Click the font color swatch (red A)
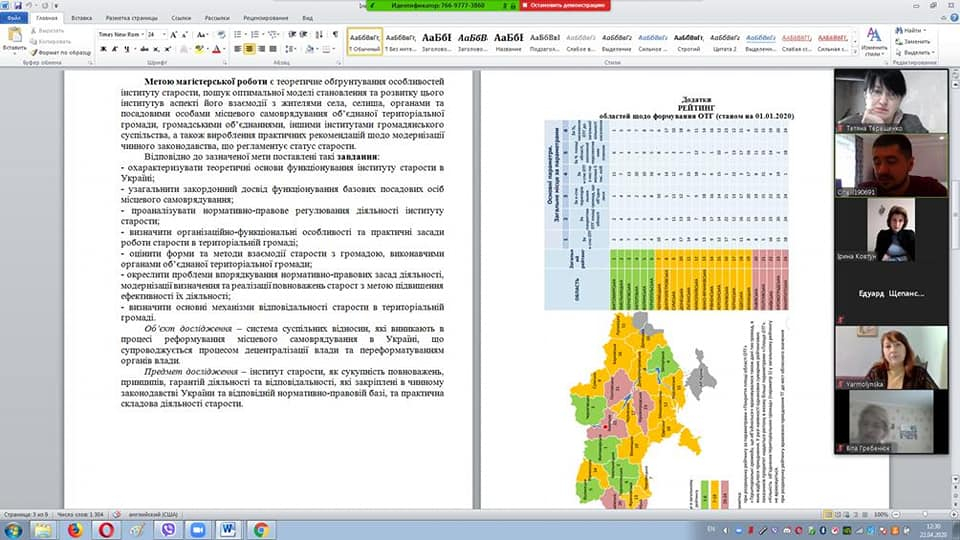This screenshot has width=960, height=540. click(x=216, y=48)
